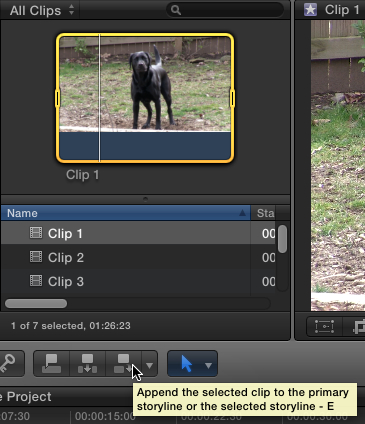Click the connect clip to primary storyline button
This screenshot has width=365, height=424.
(52, 363)
